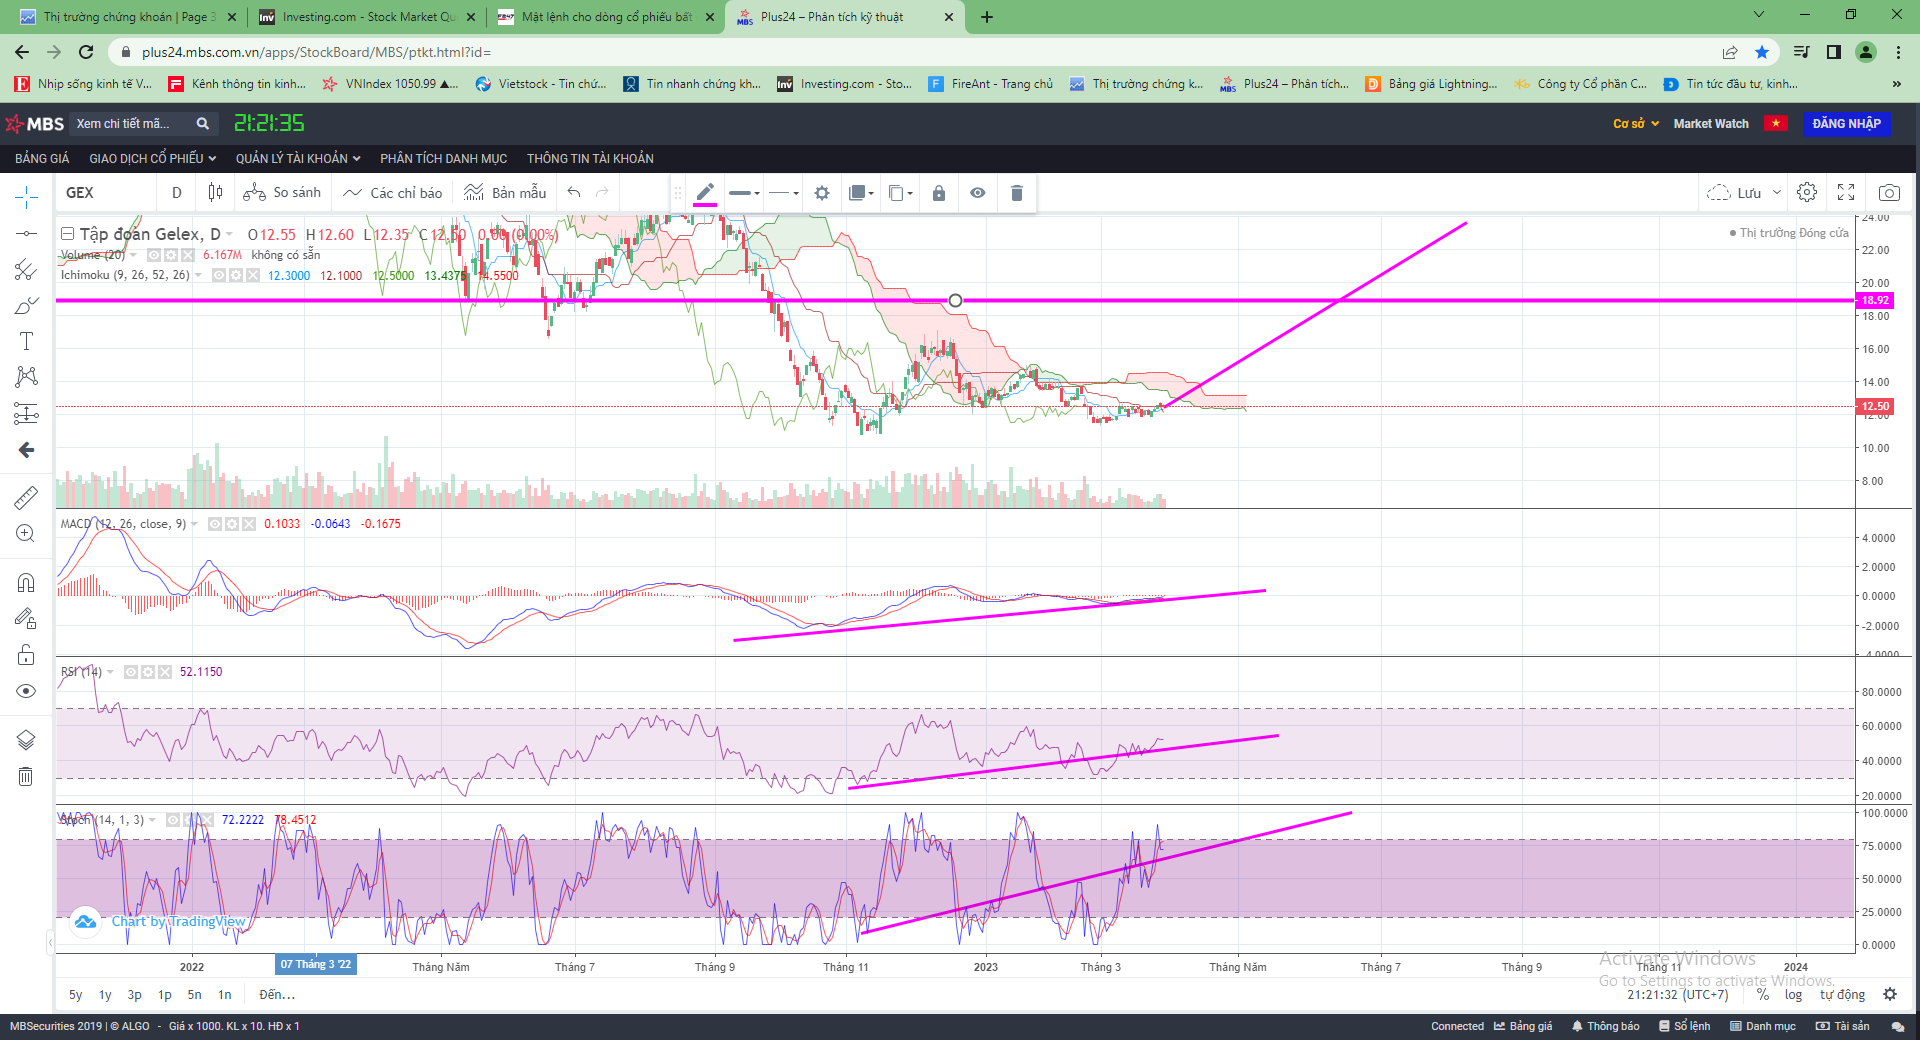Hide all drawings with left eye icon
The width and height of the screenshot is (1920, 1040).
point(26,691)
